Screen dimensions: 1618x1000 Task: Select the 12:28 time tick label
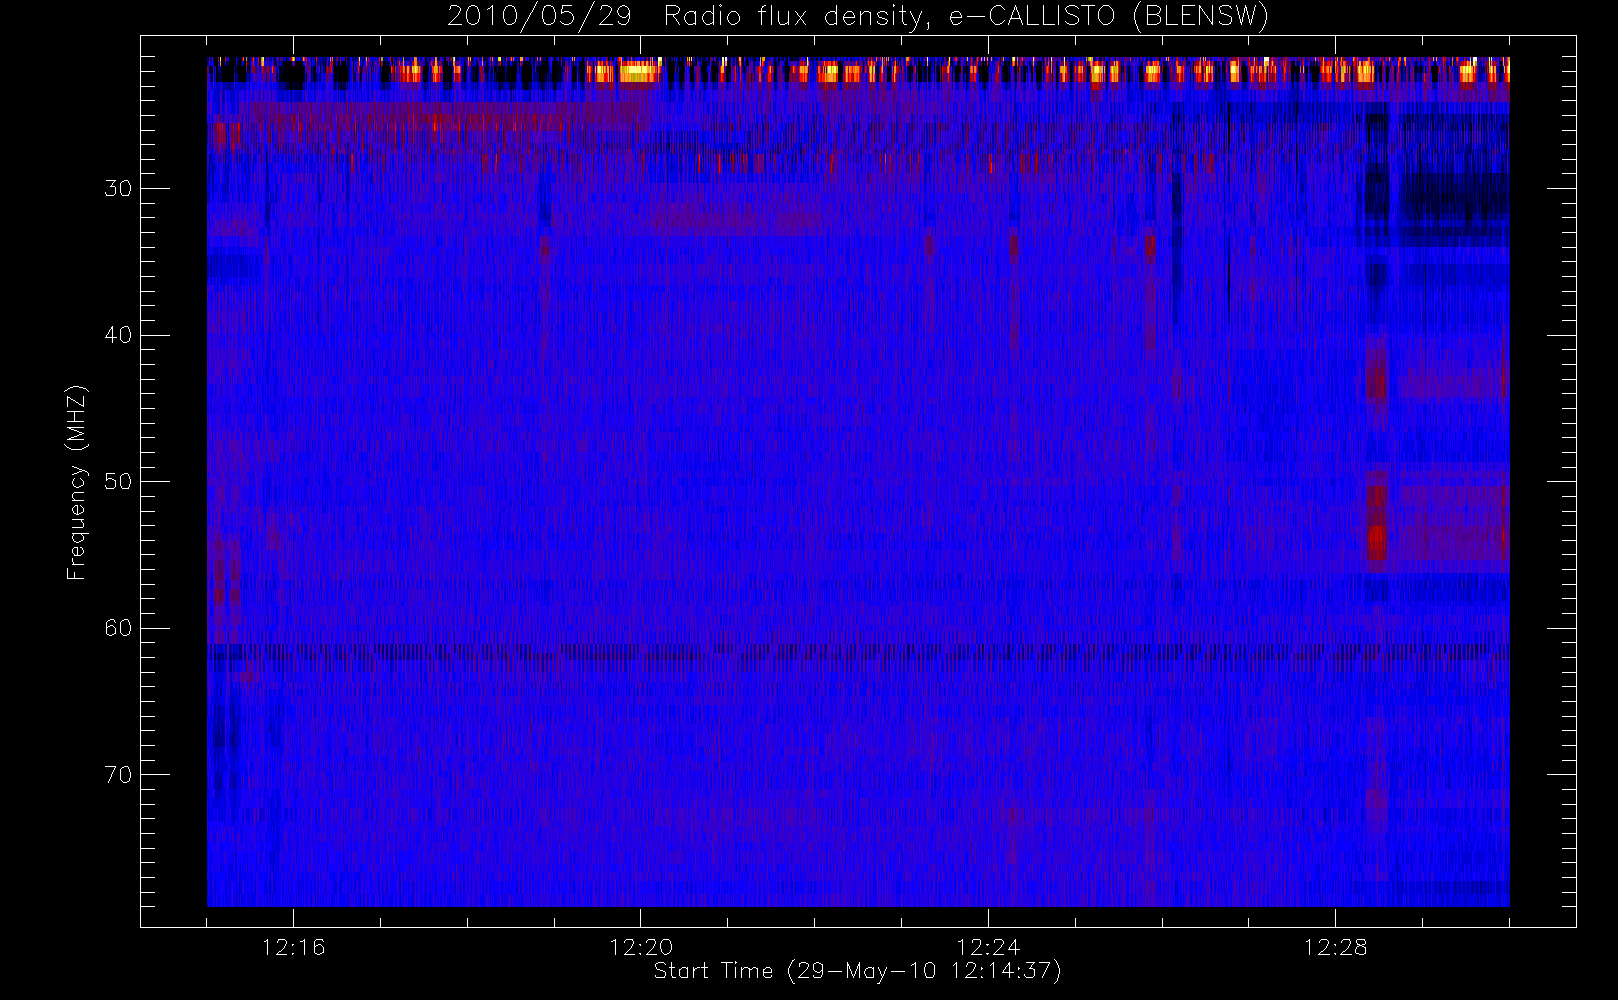coord(1335,947)
